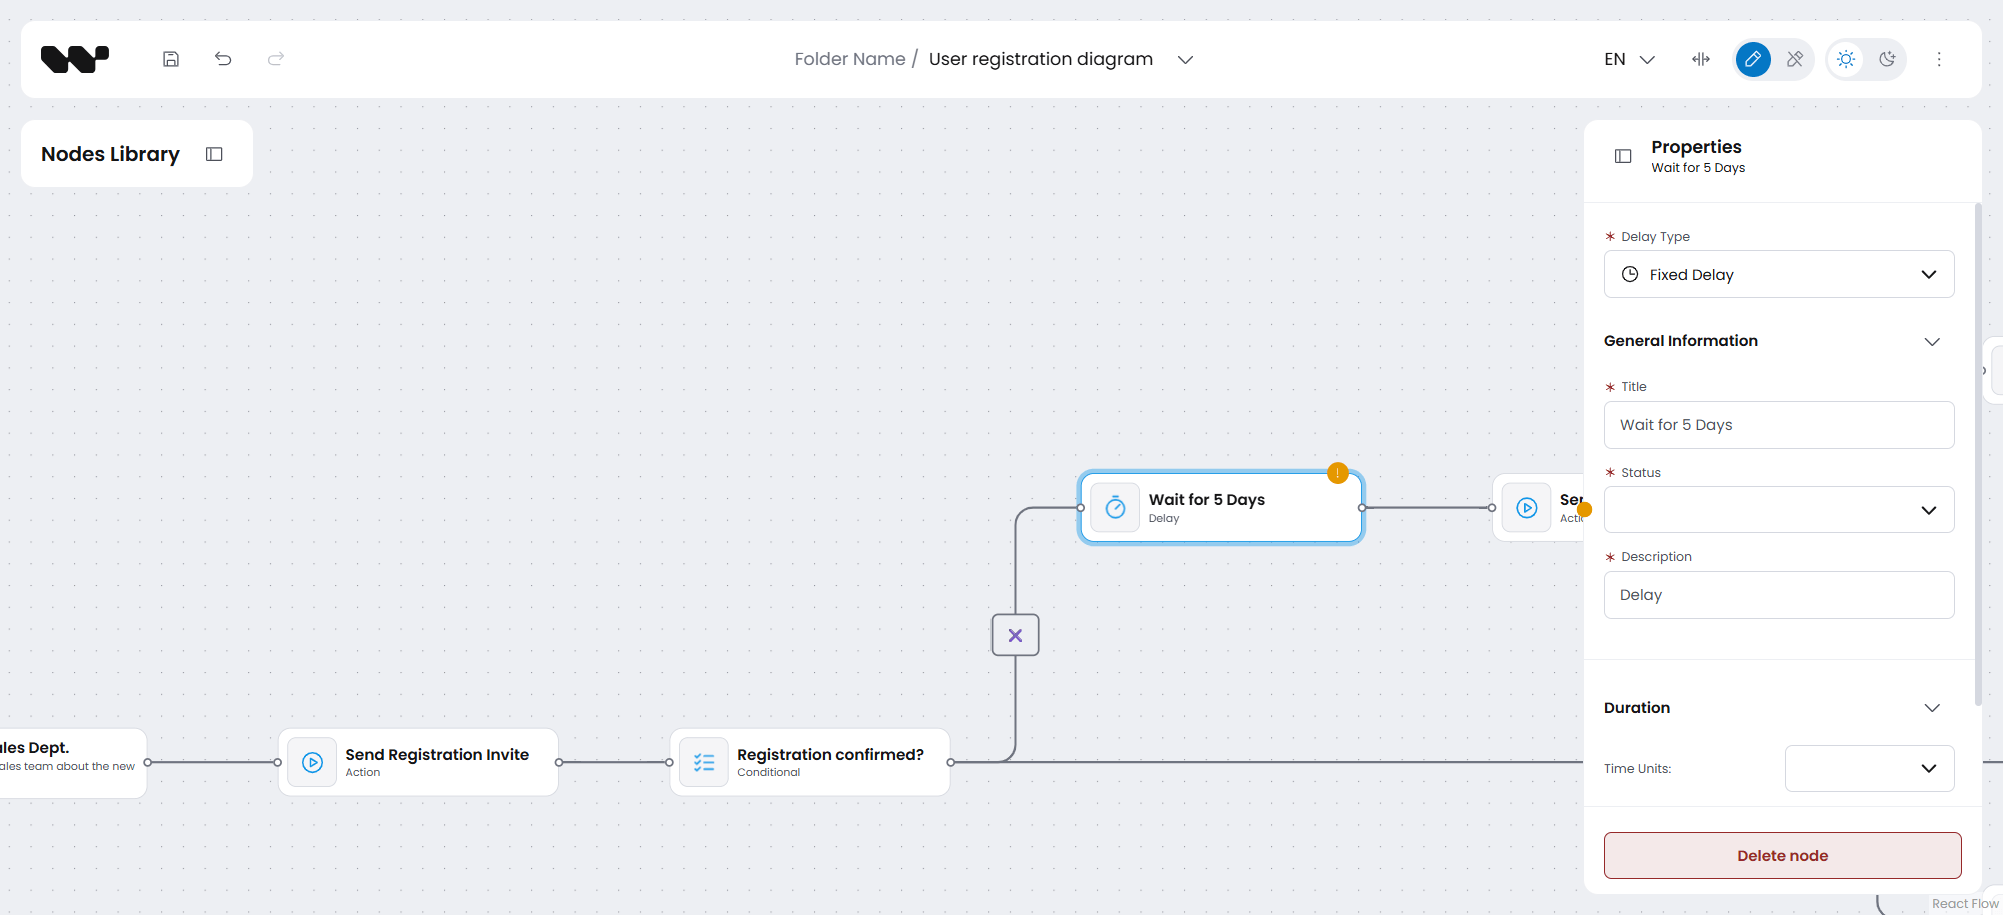Click the save diagram icon
The width and height of the screenshot is (2003, 915).
pyautogui.click(x=171, y=59)
